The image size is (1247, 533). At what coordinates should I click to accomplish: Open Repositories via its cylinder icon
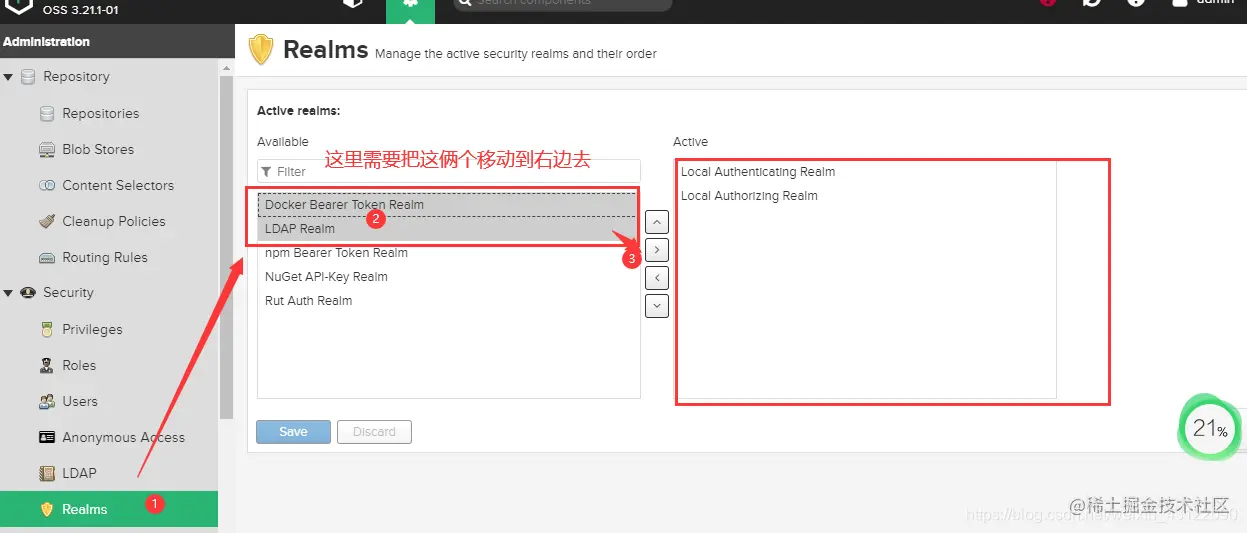pyautogui.click(x=47, y=114)
